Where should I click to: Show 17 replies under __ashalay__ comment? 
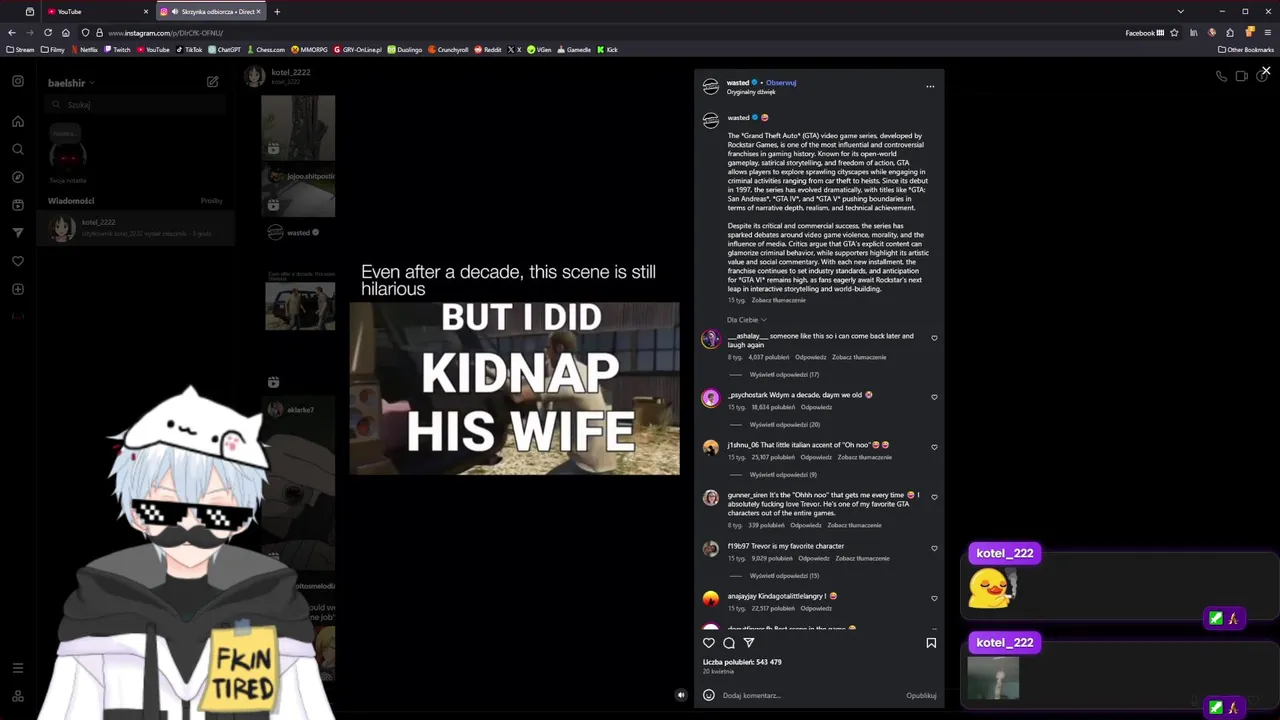784,375
